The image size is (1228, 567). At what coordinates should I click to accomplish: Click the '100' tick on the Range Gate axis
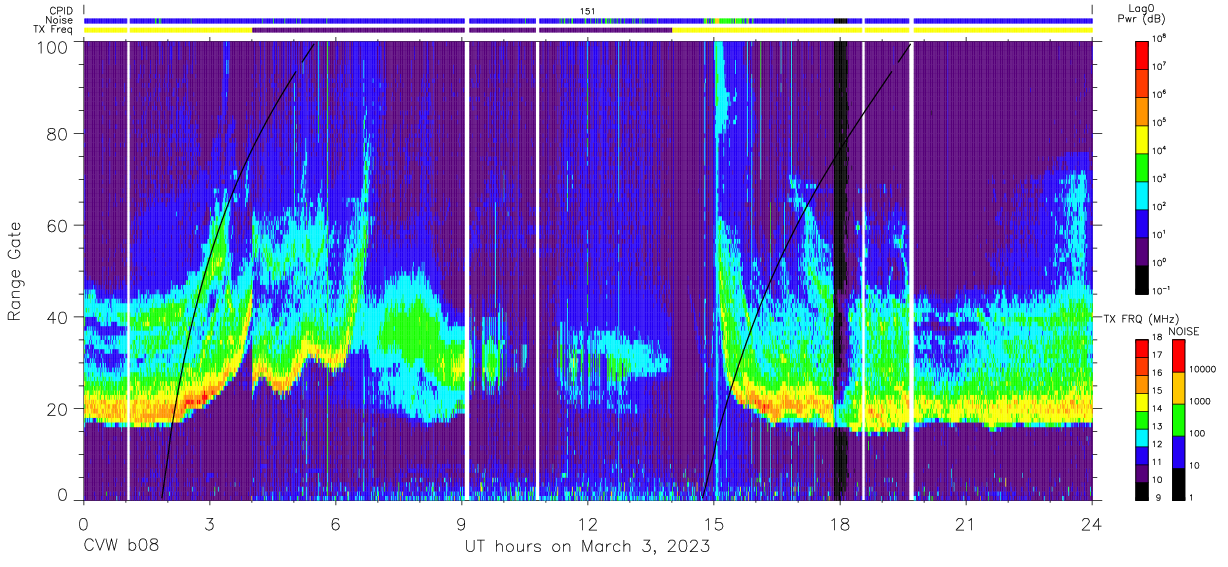[54, 46]
